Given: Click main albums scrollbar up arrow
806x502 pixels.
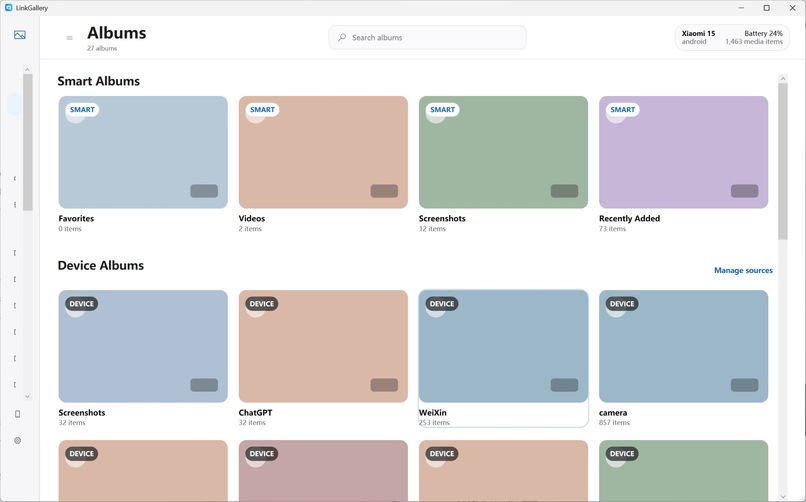Looking at the screenshot, I should pyautogui.click(x=783, y=79).
